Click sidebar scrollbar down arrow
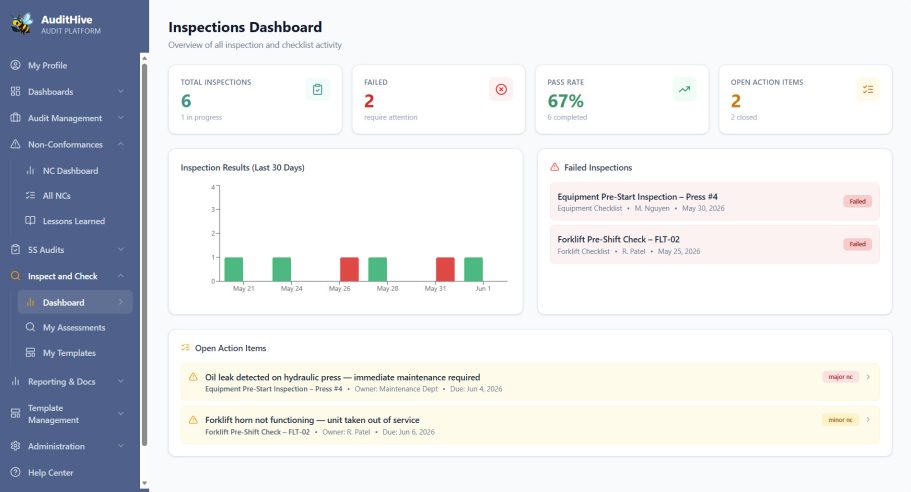911x492 pixels. pyautogui.click(x=145, y=483)
